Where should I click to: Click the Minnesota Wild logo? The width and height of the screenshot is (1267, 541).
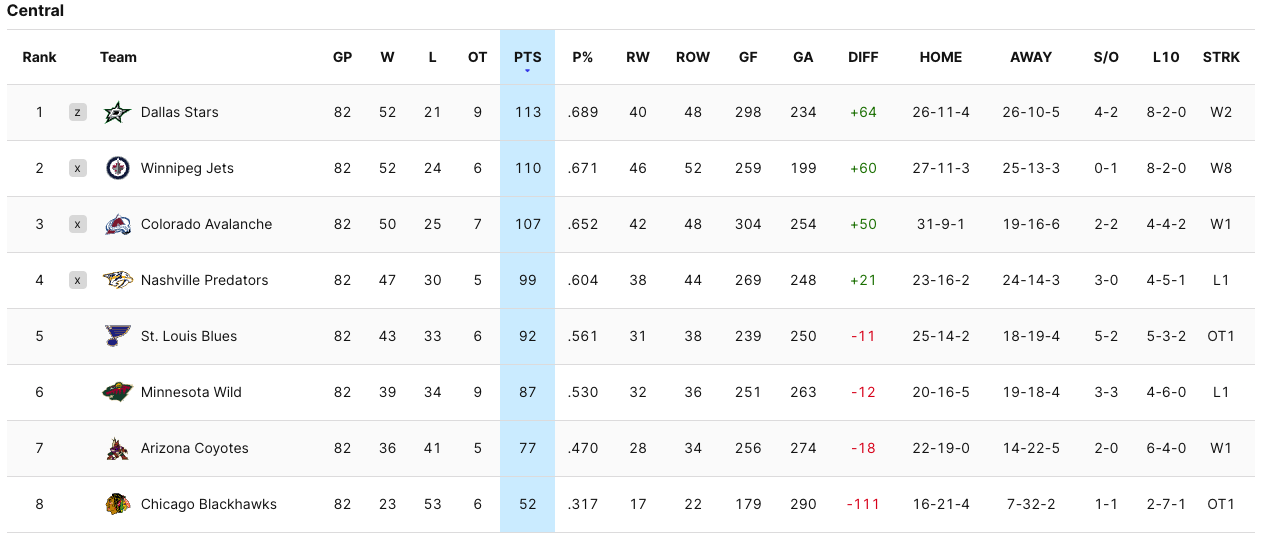point(118,392)
